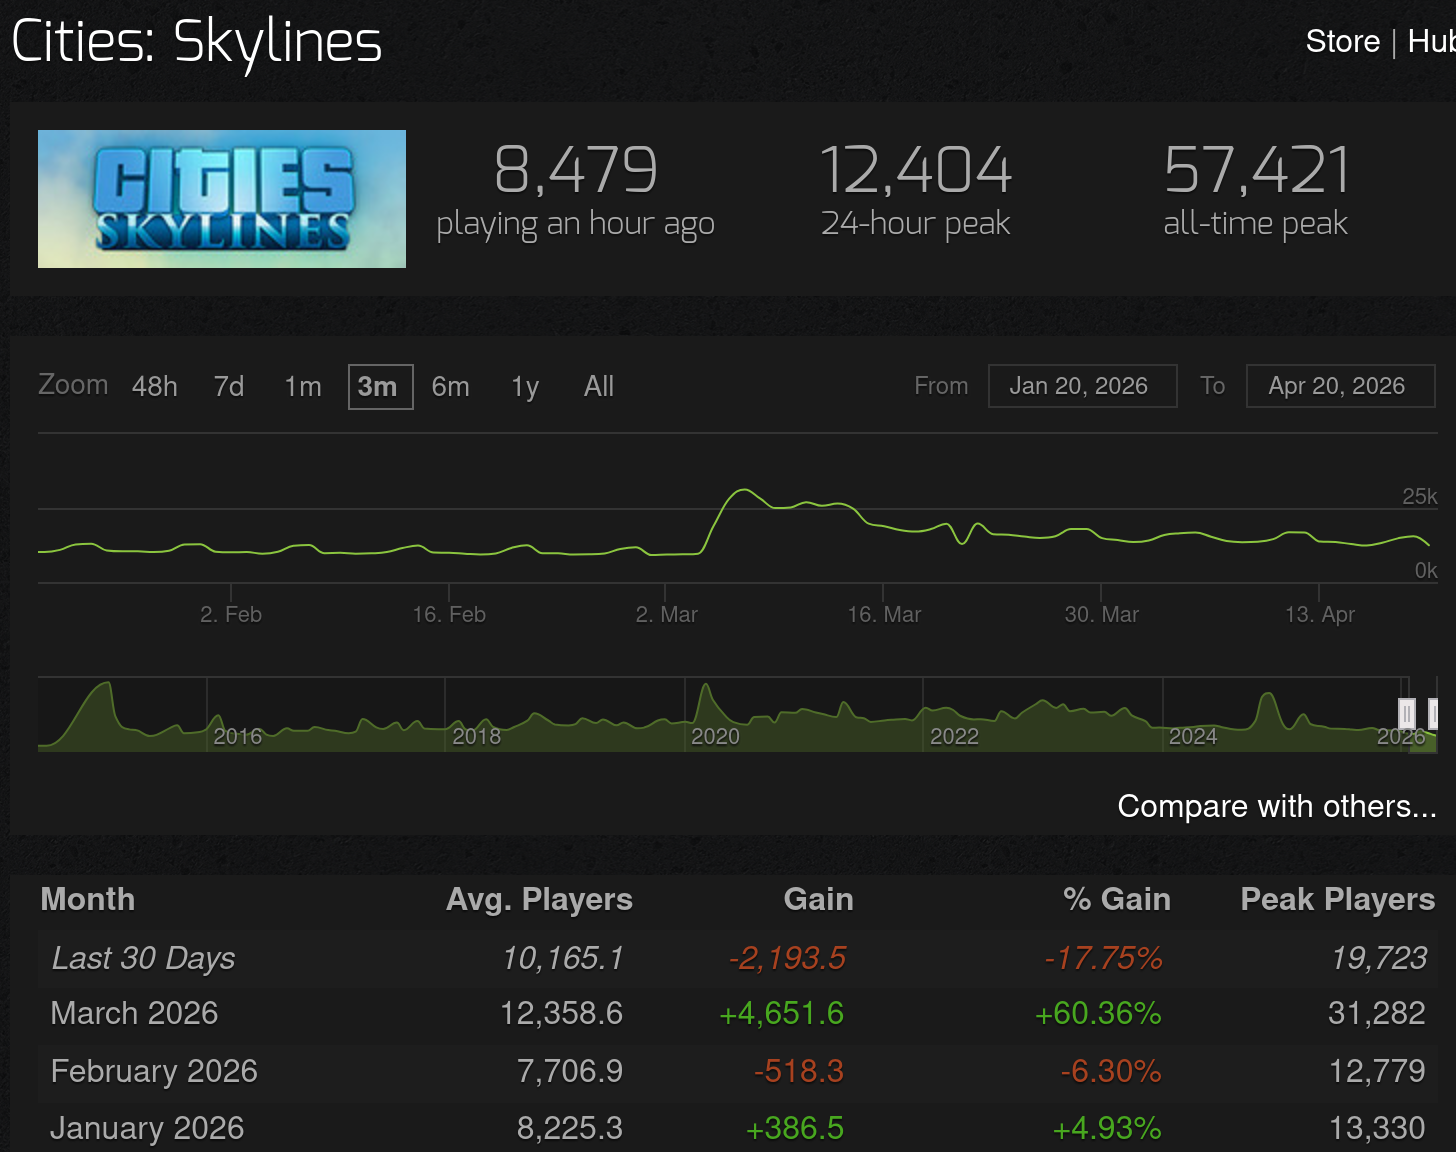Click the -518.3 gain value

coord(799,1071)
